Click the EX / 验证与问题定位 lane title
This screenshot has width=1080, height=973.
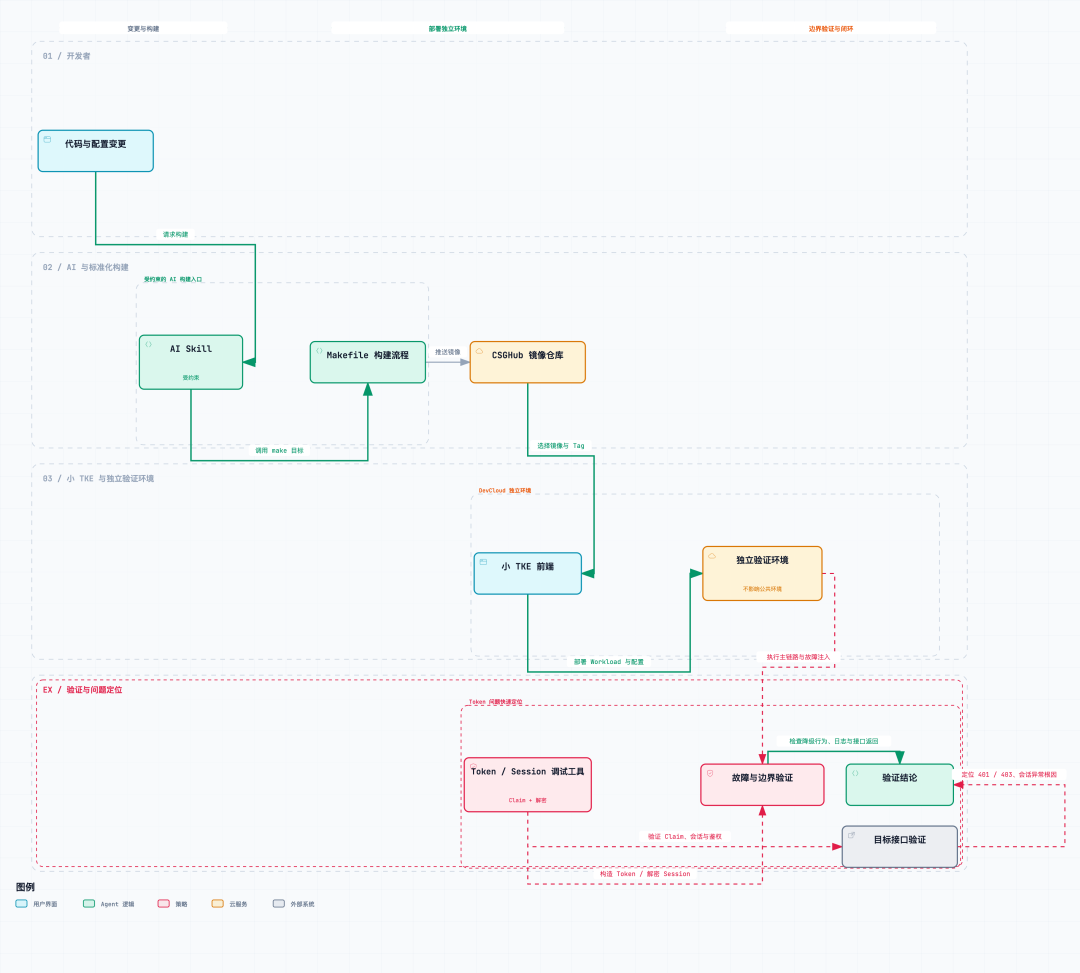(83, 690)
